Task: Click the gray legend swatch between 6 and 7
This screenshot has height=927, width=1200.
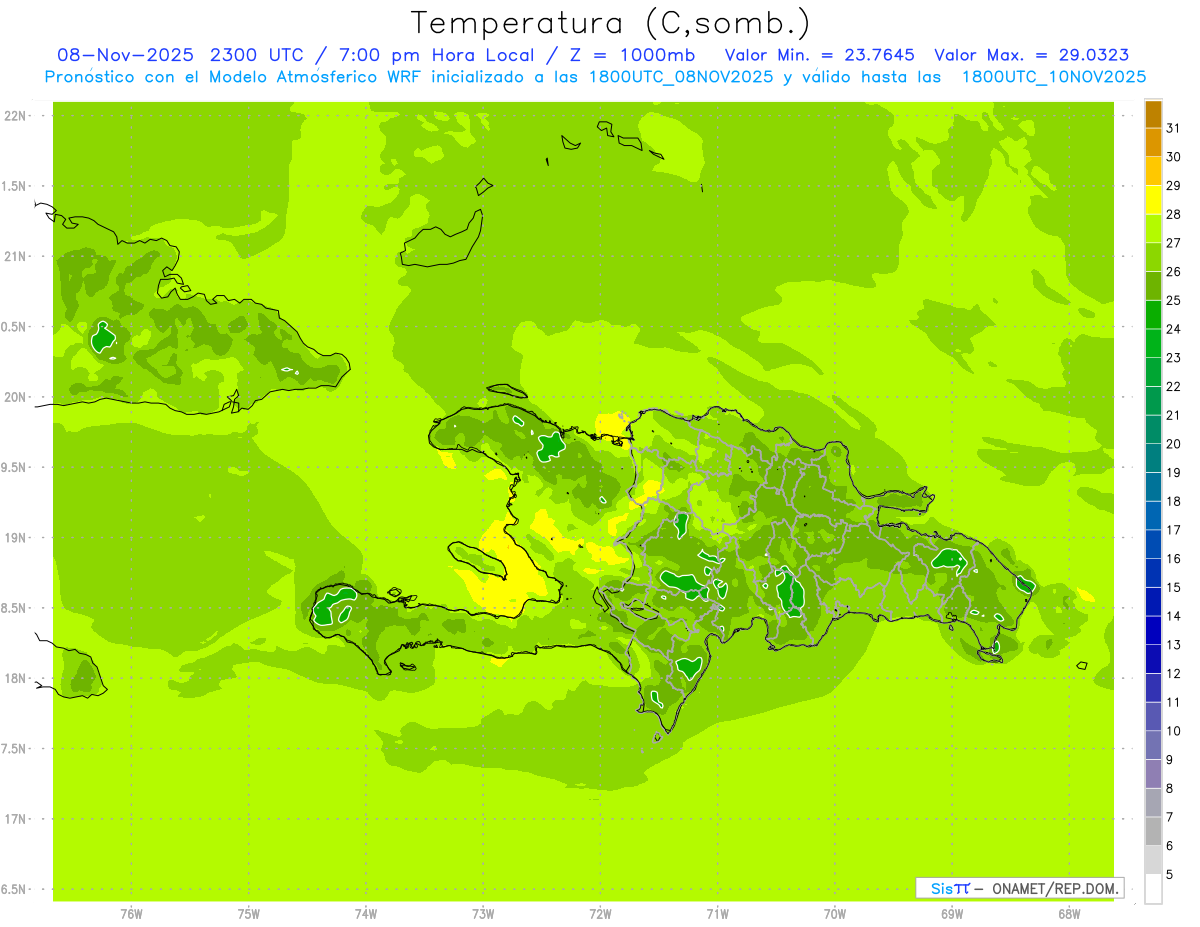Action: coord(1153,831)
